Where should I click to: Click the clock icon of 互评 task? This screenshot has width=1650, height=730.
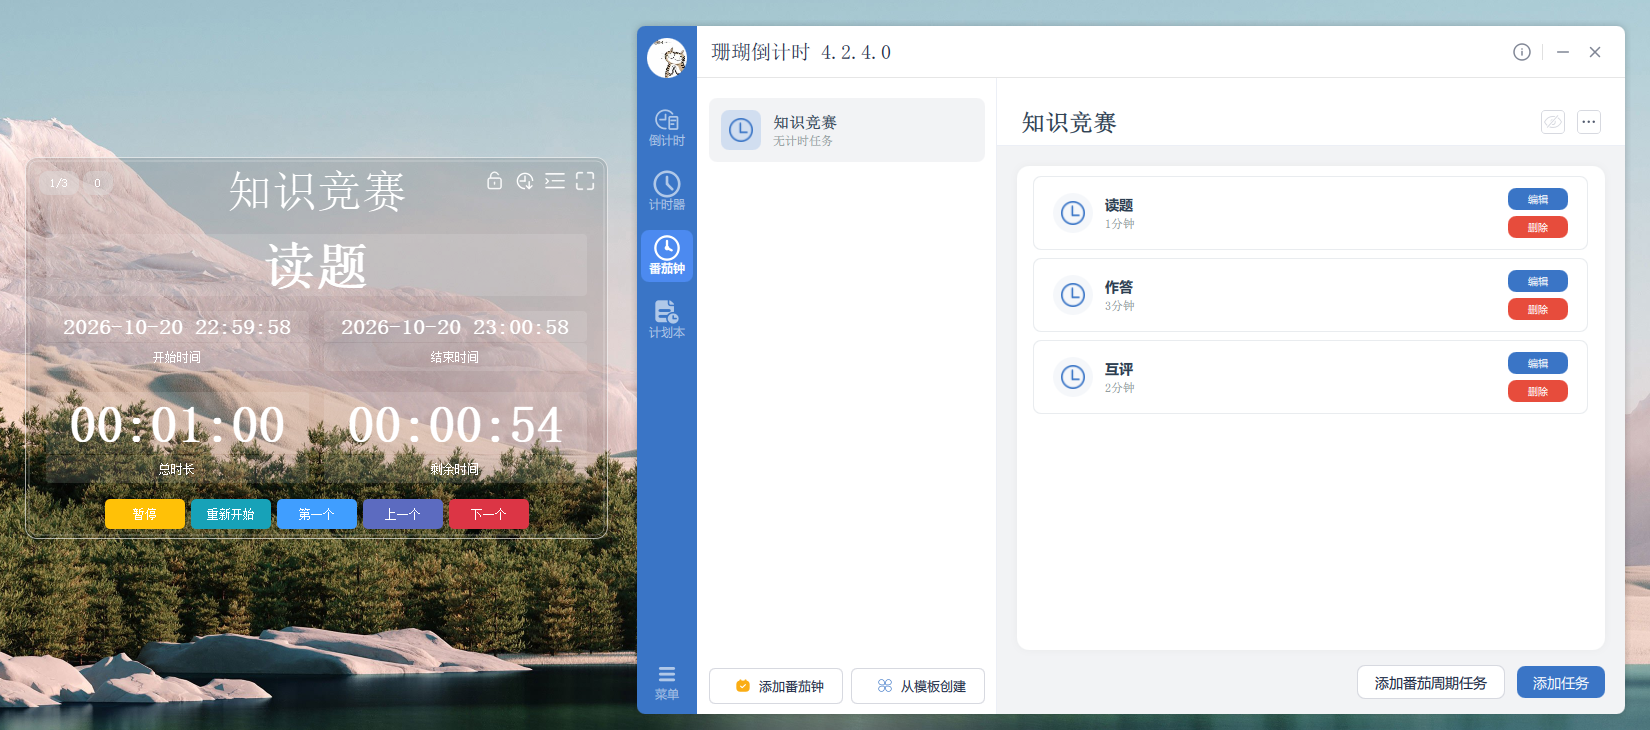(x=1073, y=377)
